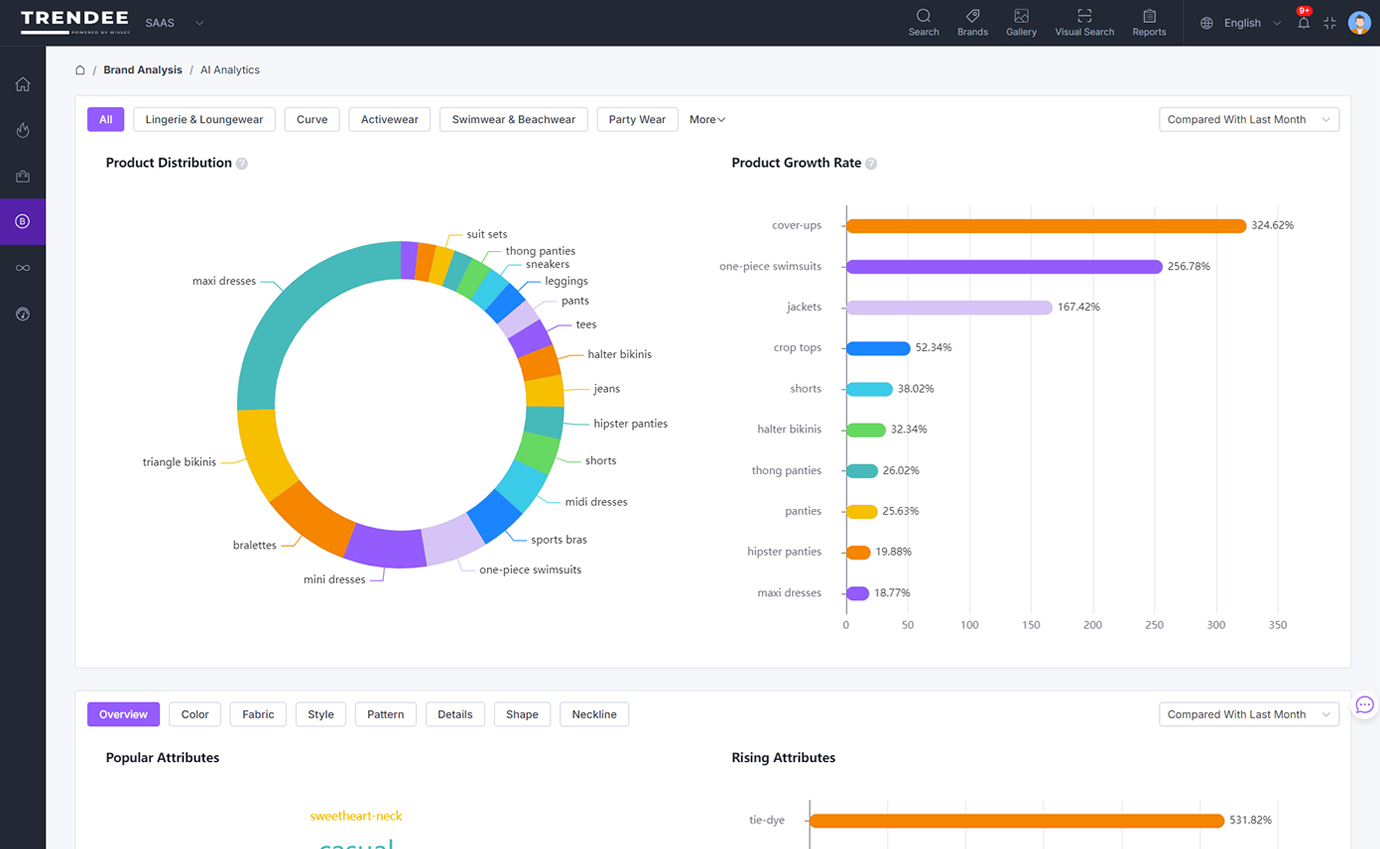
Task: Select the All category filter
Action: pos(105,120)
